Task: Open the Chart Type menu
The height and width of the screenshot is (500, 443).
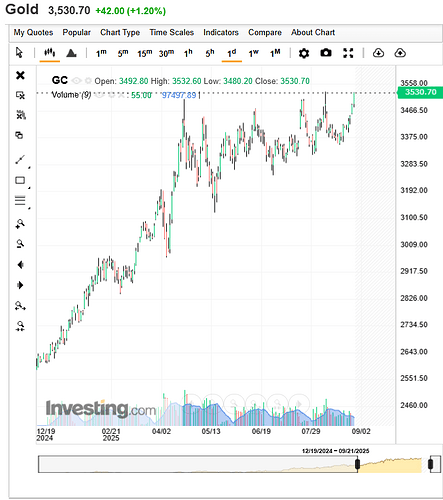Action: coord(120,32)
